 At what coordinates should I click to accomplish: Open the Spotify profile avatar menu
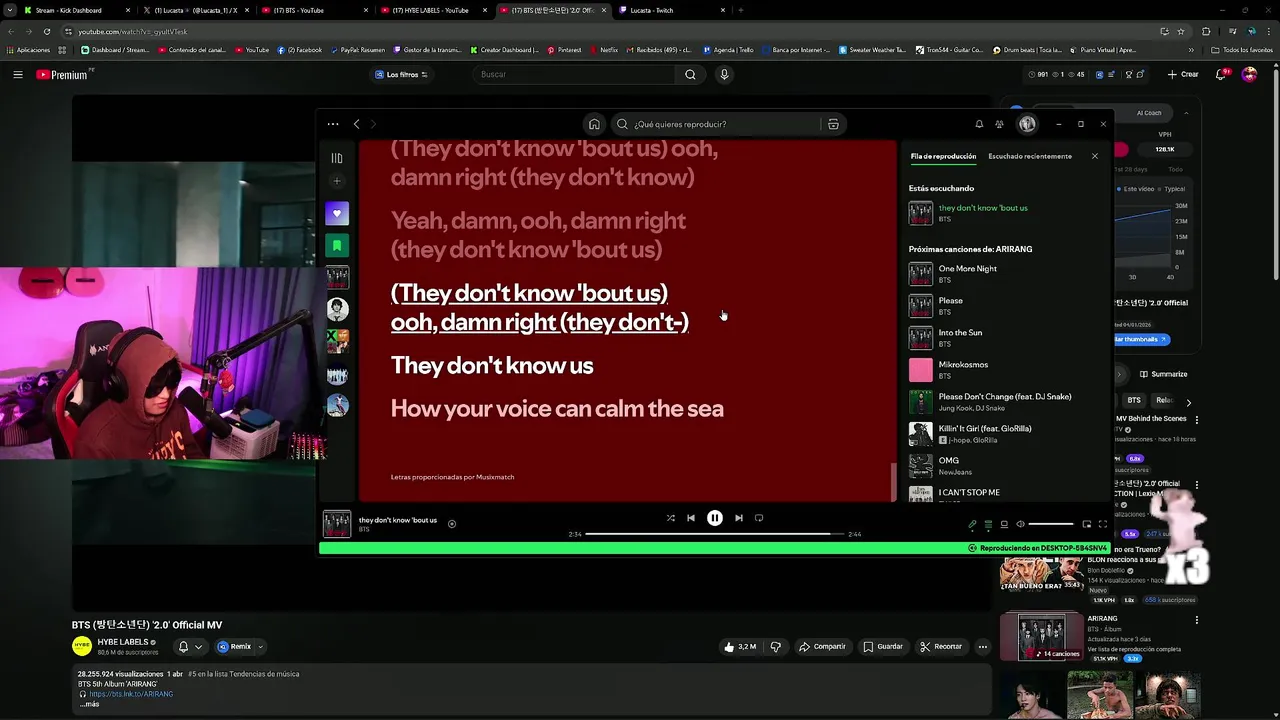tap(1027, 124)
